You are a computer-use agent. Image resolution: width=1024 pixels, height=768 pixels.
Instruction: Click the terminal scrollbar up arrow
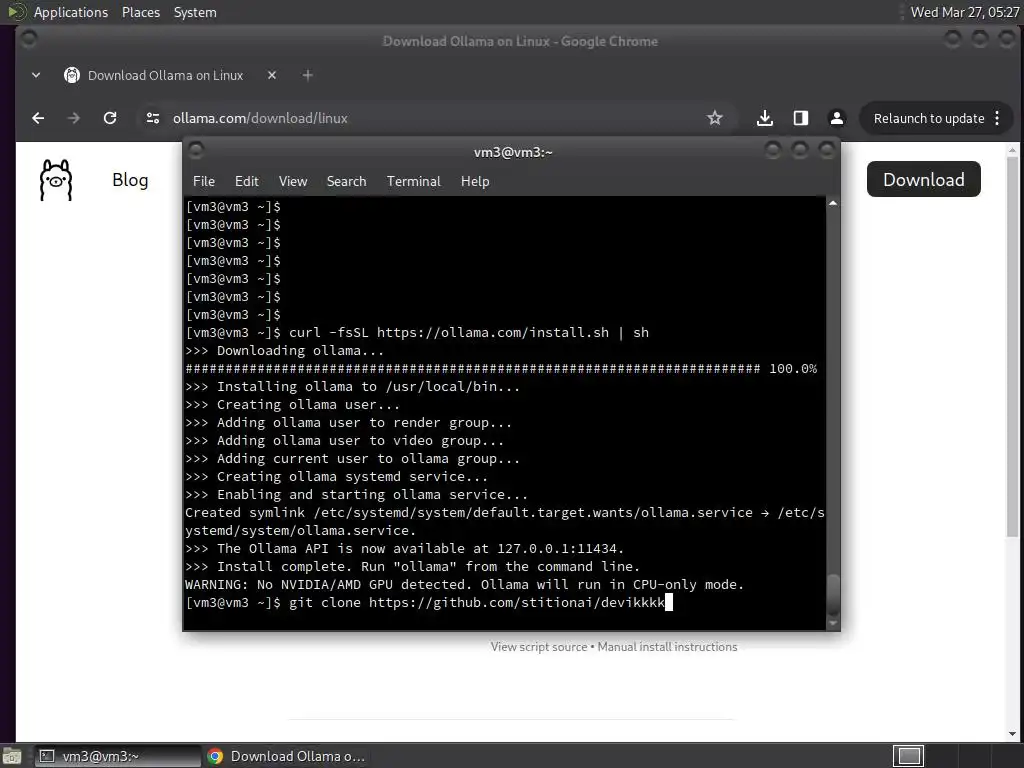(833, 204)
